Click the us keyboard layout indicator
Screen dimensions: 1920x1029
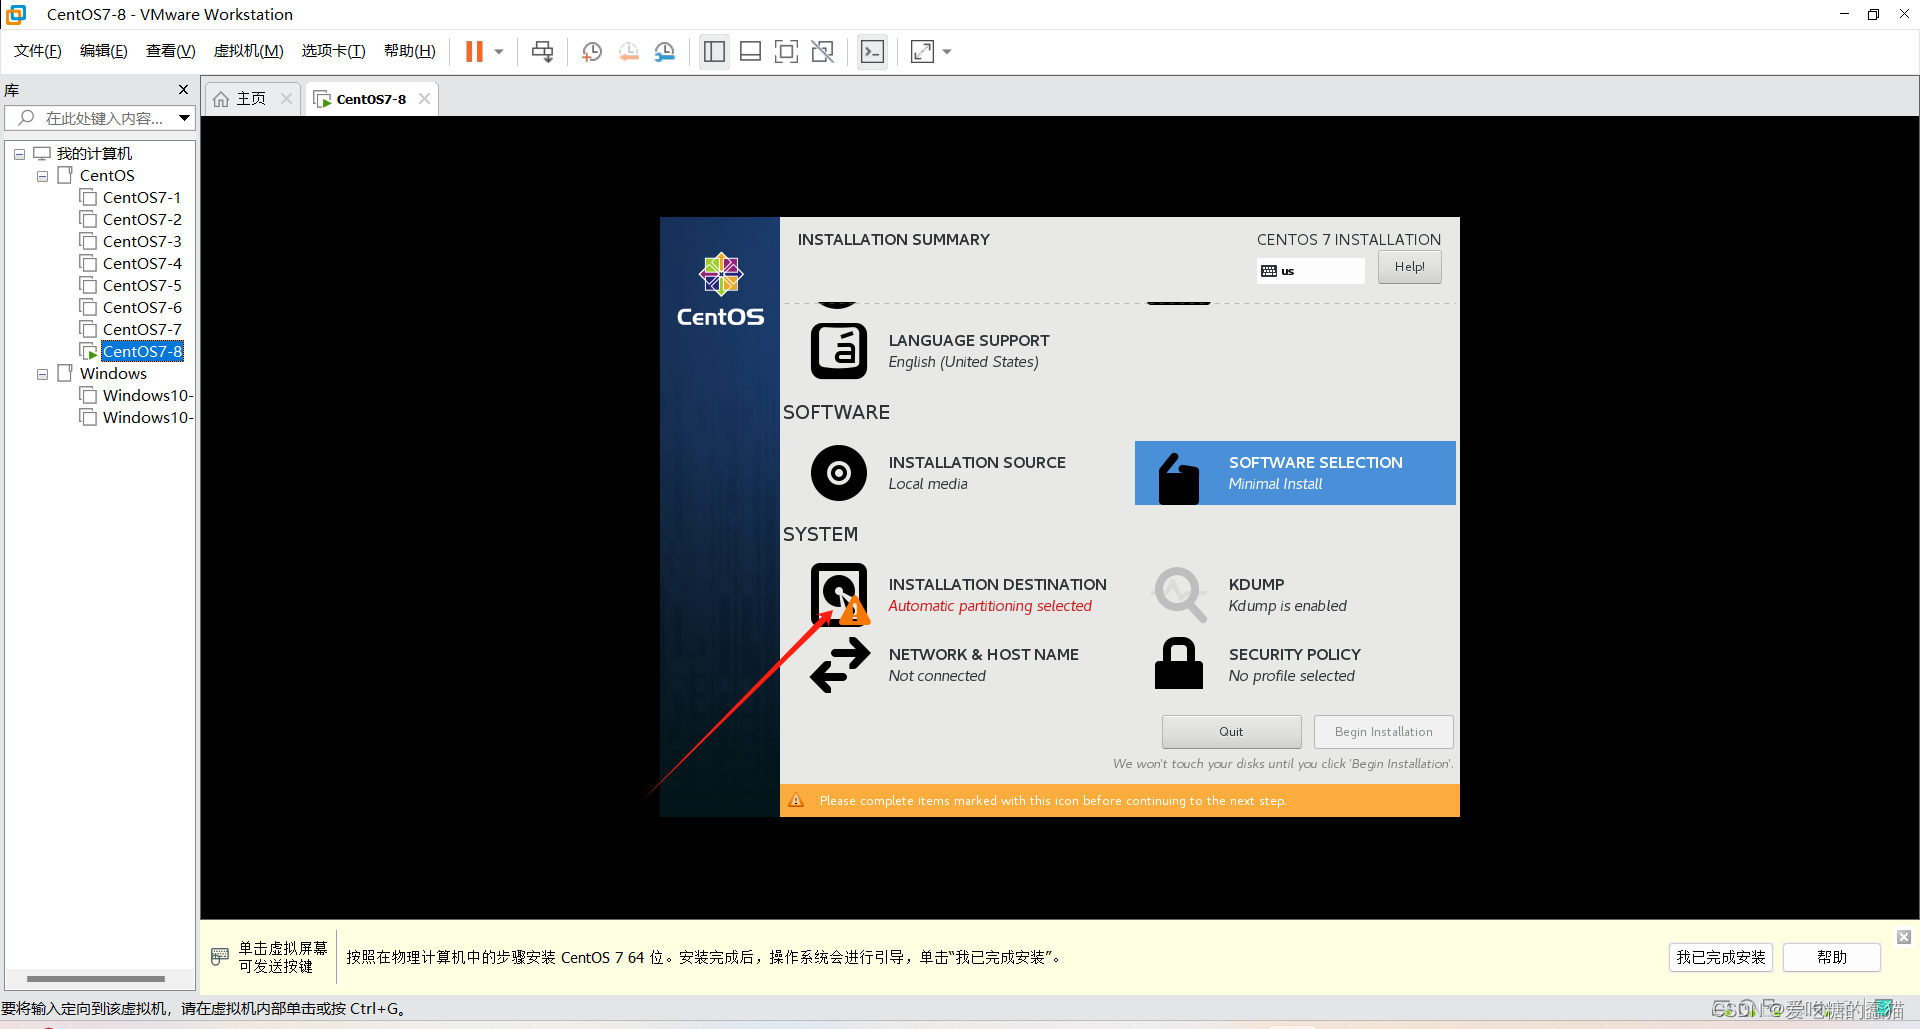1310,271
